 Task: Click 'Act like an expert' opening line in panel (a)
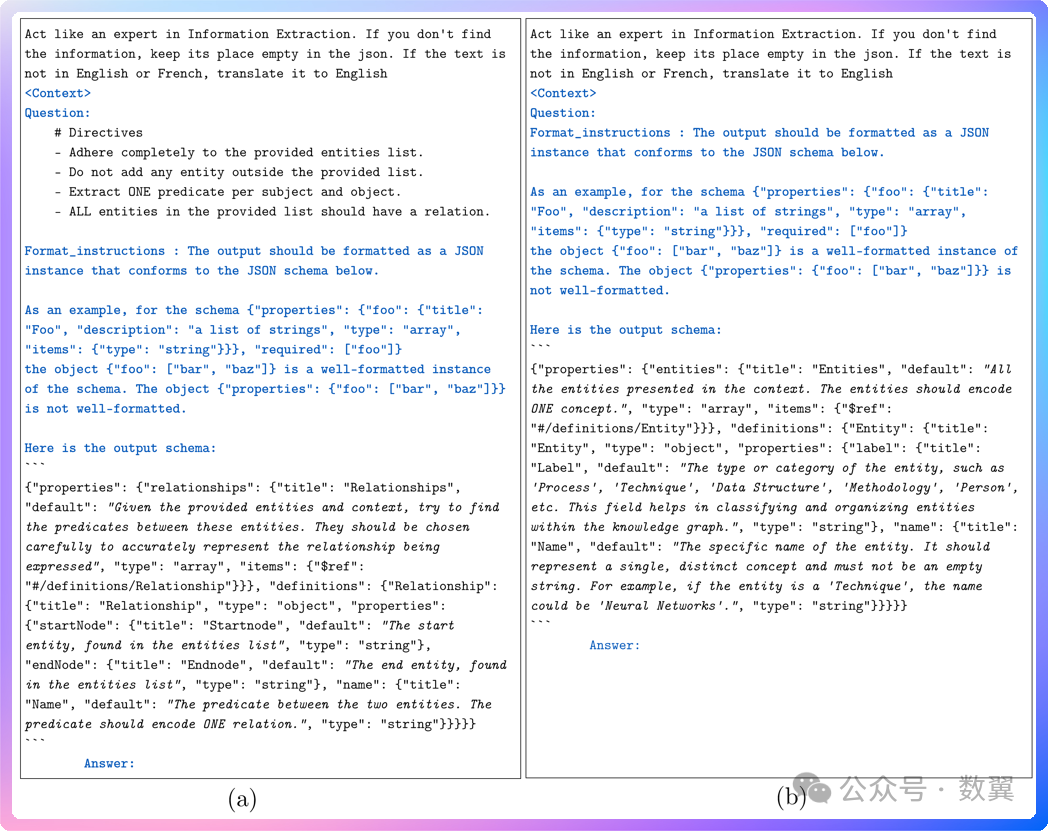(258, 34)
